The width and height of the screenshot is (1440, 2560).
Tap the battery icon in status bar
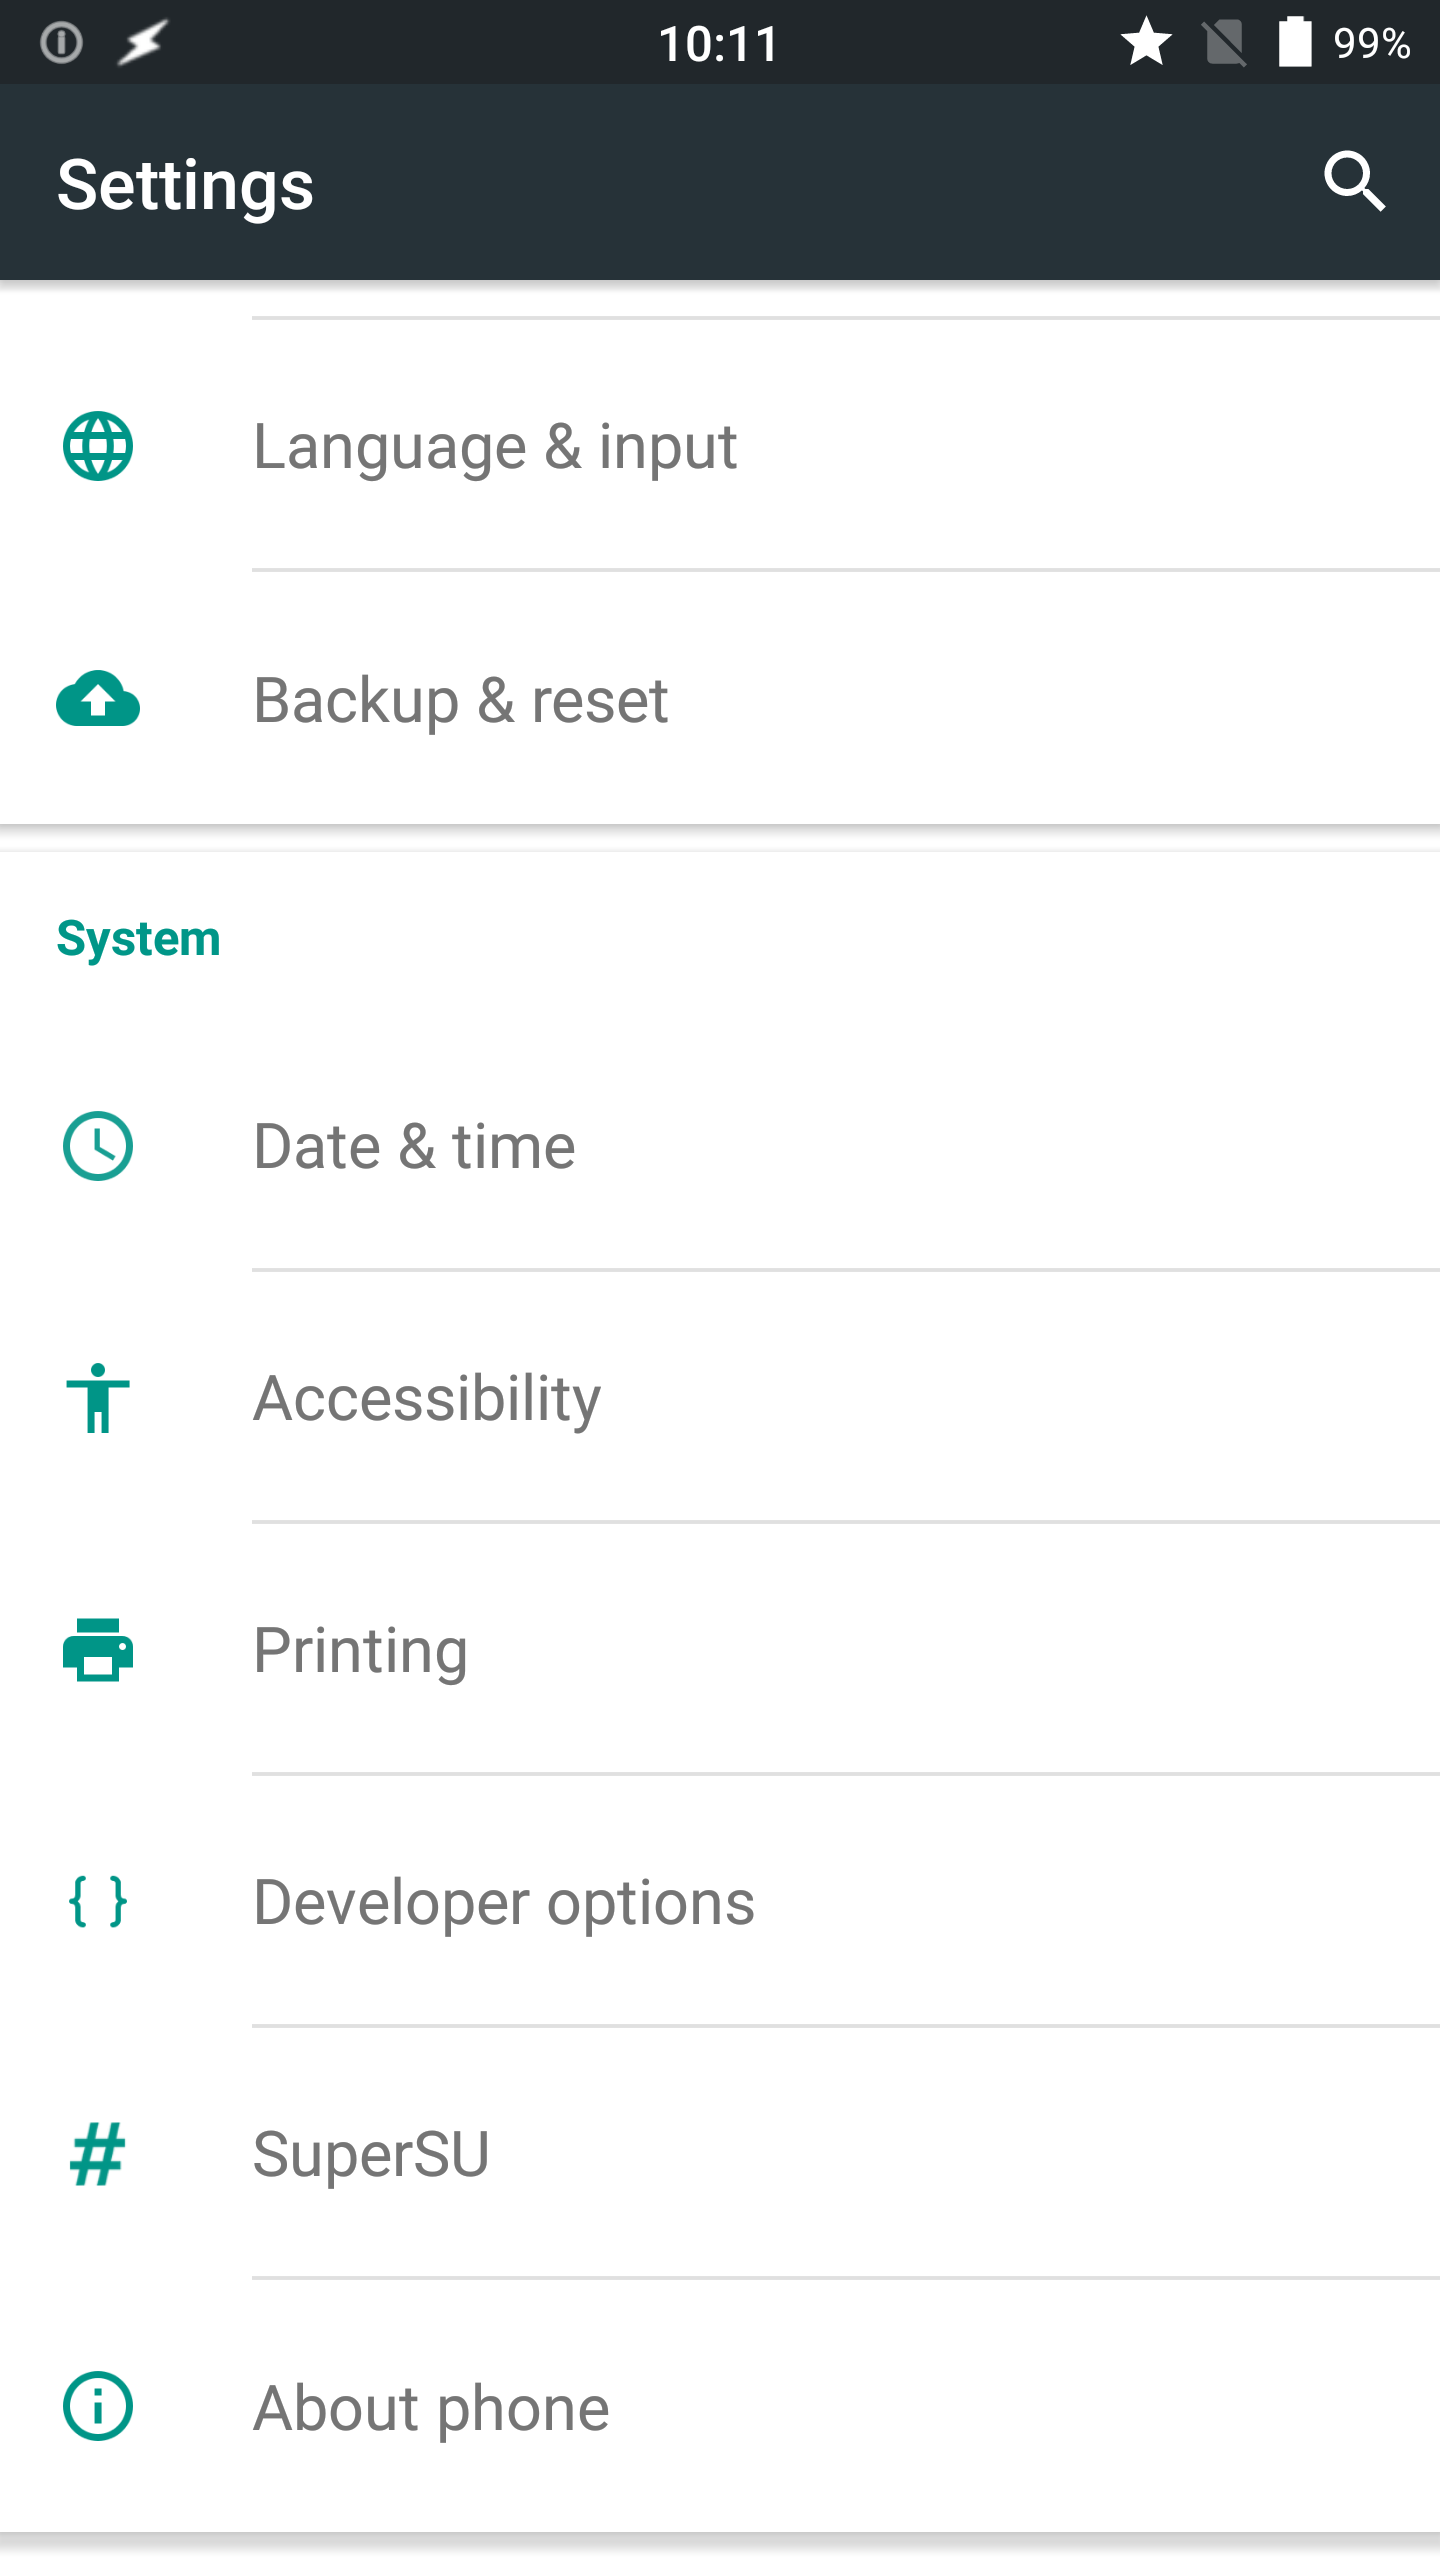pyautogui.click(x=1294, y=42)
